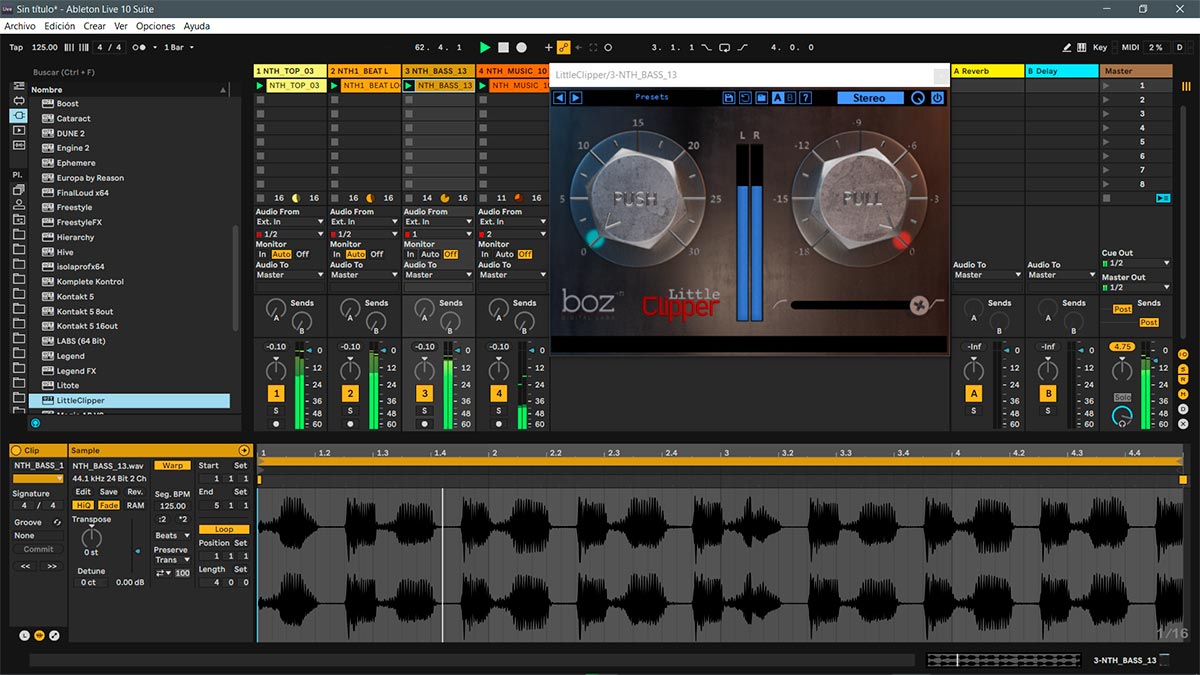Click the PUSH knob in LittleClipper
The height and width of the screenshot is (675, 1200).
tap(636, 197)
